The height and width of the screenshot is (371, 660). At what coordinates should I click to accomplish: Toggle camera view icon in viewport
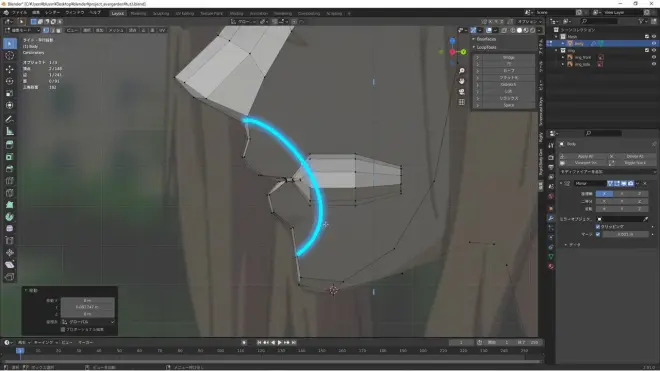point(462,91)
